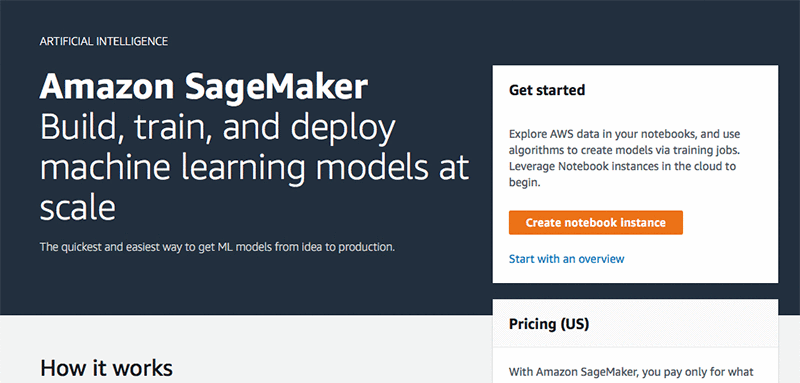The height and width of the screenshot is (383, 800).
Task: Click the word SageMaker in the main title
Action: [276, 86]
